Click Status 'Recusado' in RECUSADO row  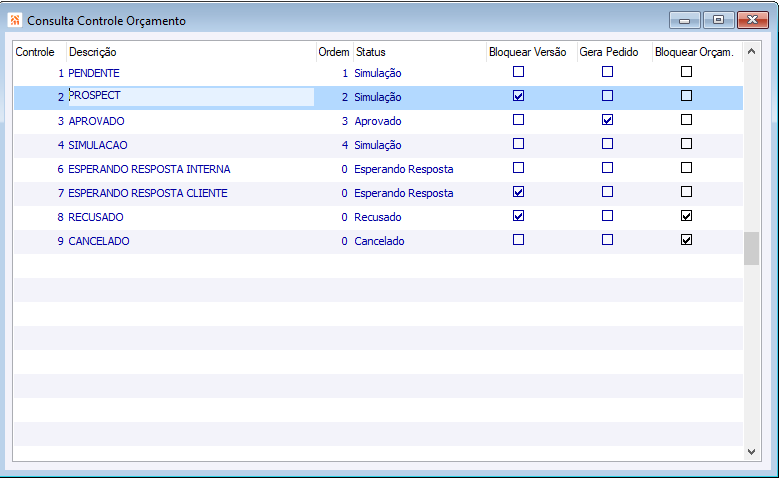(378, 217)
